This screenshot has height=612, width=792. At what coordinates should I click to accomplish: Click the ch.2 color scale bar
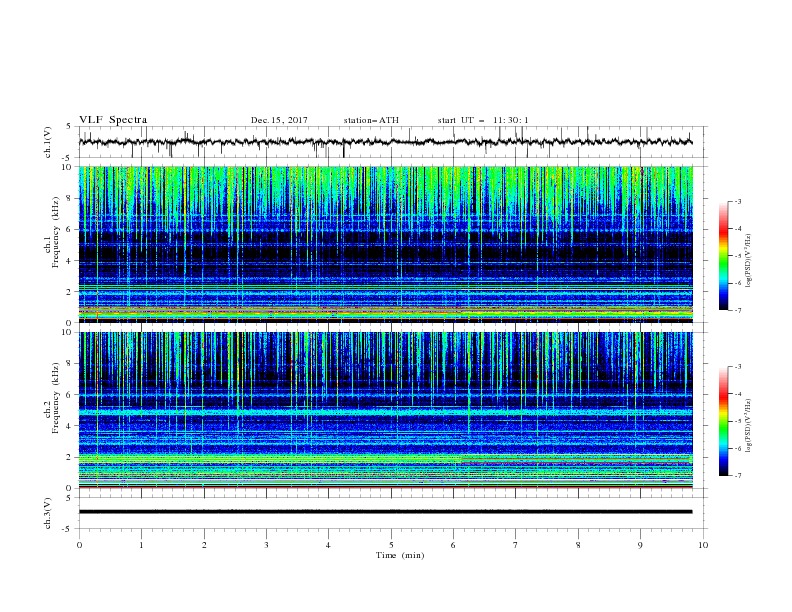click(724, 421)
